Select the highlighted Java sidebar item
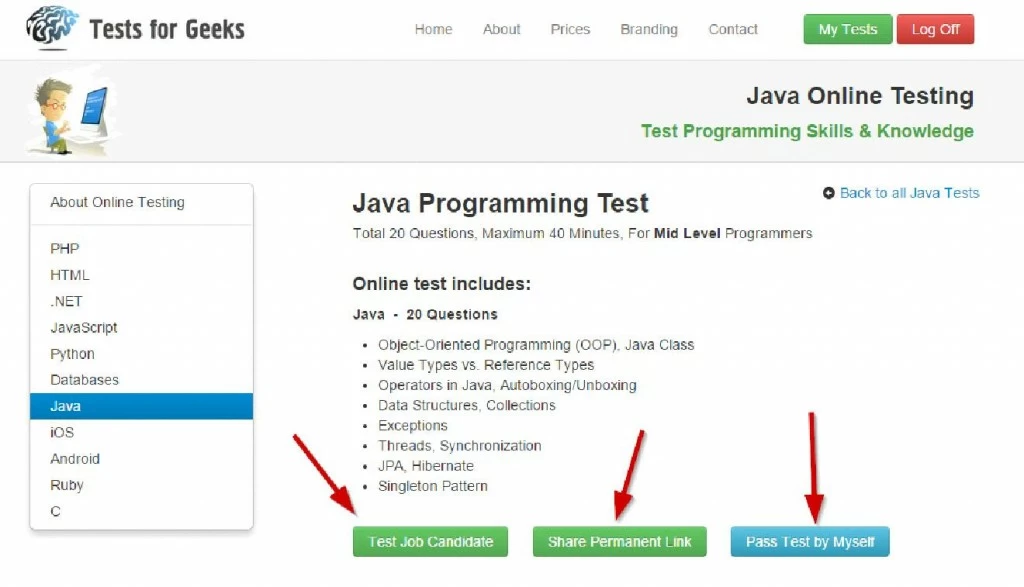This screenshot has width=1024, height=587. pyautogui.click(x=141, y=406)
